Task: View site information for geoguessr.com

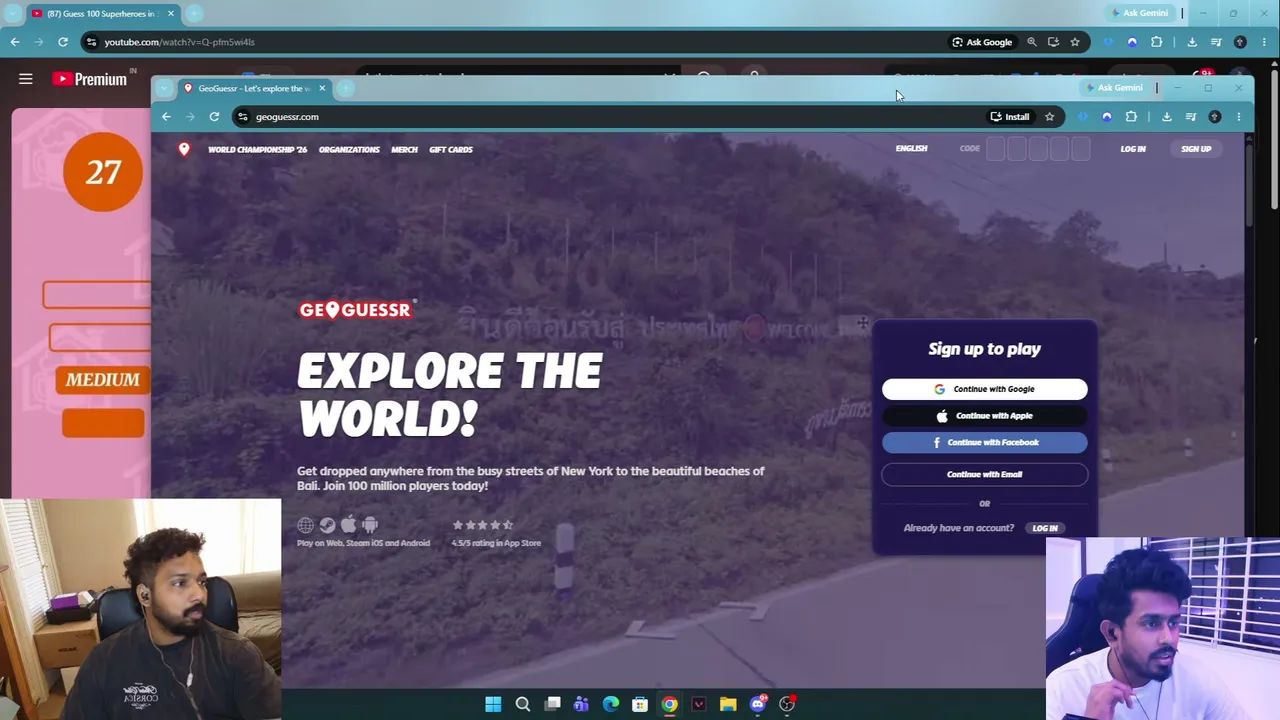Action: [x=243, y=117]
